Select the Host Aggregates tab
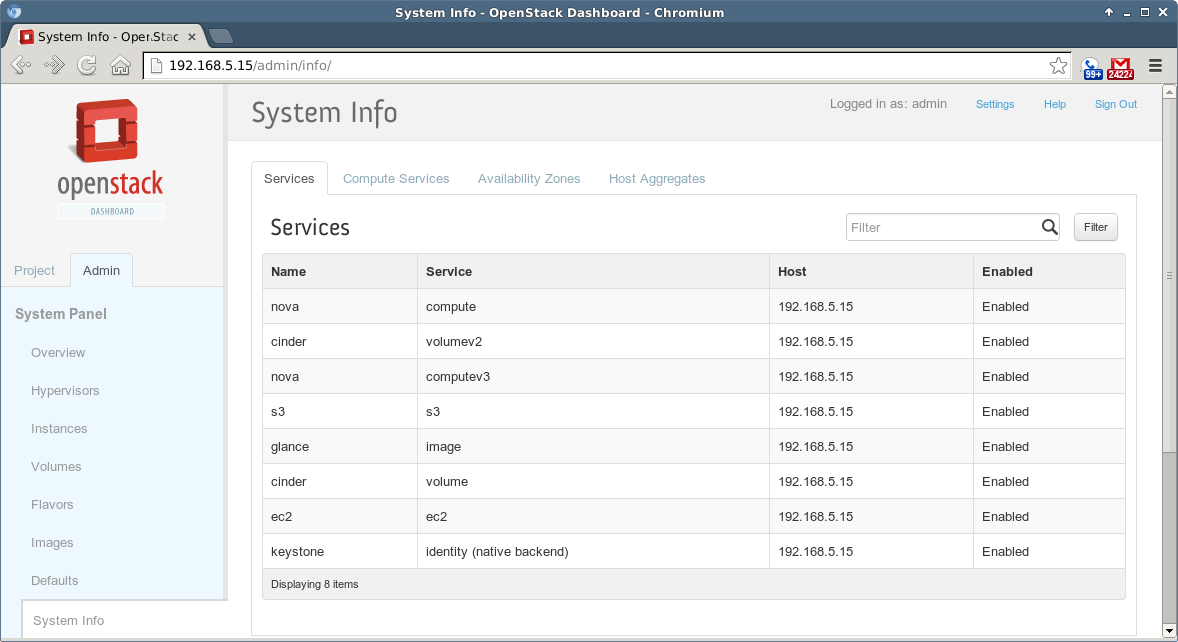This screenshot has width=1178, height=642. pos(657,179)
